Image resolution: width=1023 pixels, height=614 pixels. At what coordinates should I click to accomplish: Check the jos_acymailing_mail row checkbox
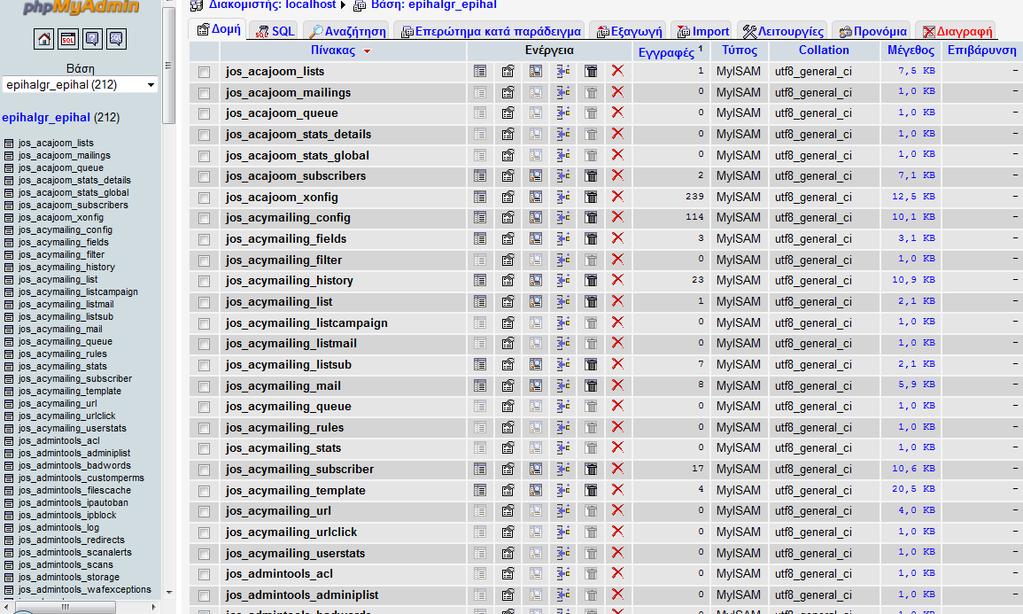[x=204, y=386]
